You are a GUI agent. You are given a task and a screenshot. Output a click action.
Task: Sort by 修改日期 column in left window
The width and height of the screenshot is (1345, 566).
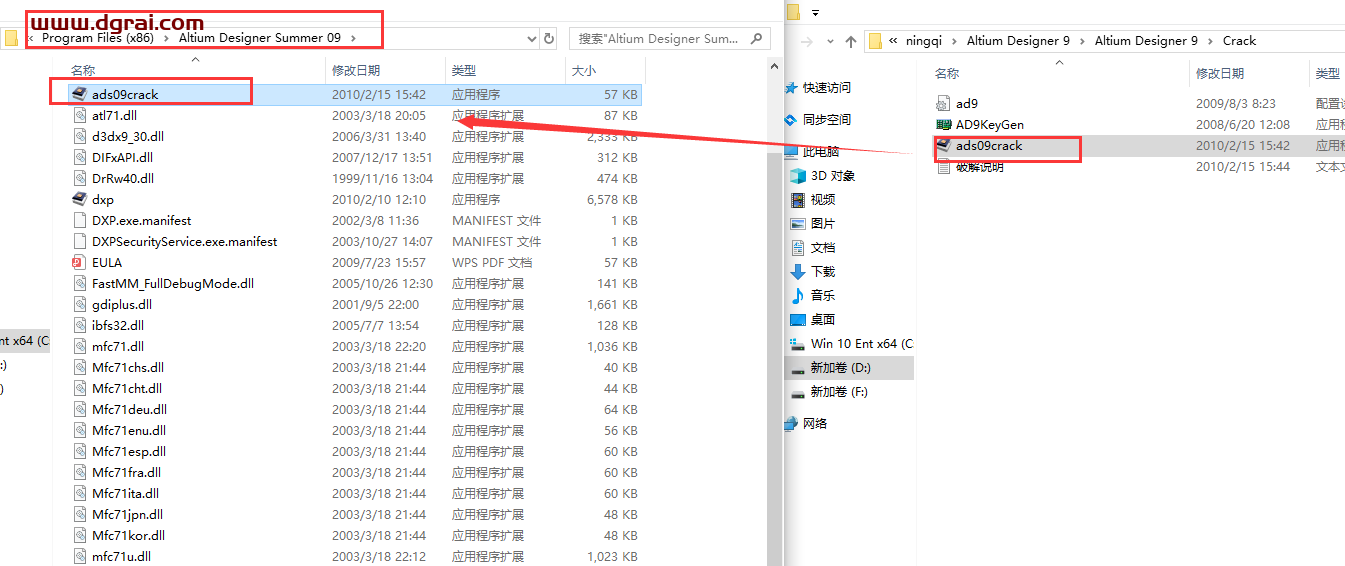[355, 70]
